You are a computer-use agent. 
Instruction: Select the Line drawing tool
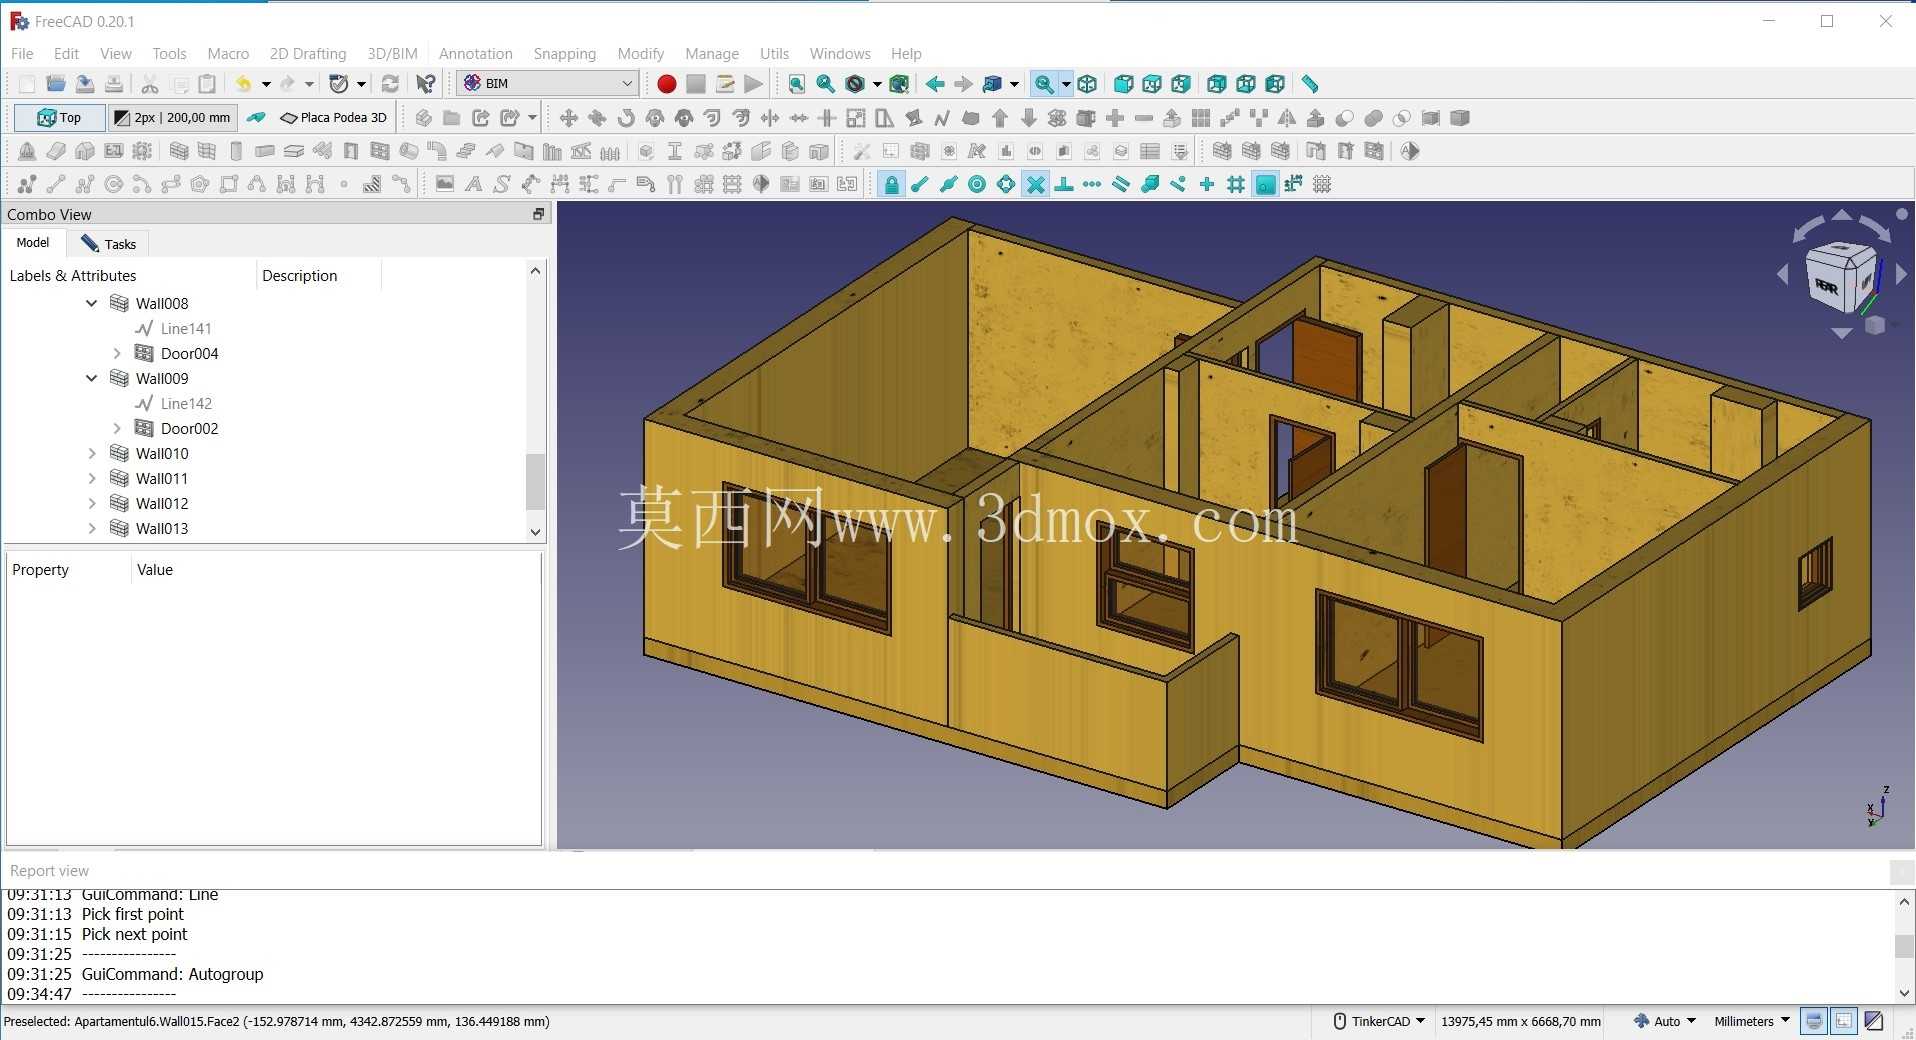point(56,184)
